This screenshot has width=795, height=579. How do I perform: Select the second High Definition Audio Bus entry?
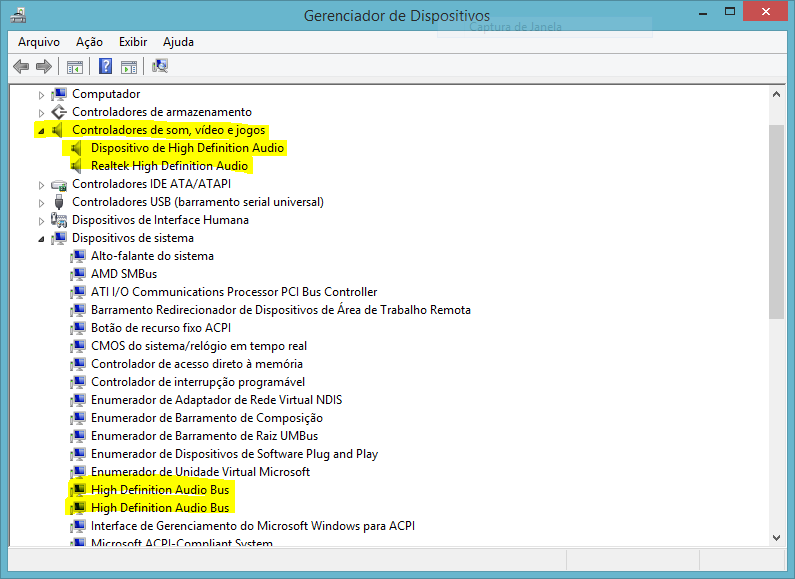pos(160,508)
